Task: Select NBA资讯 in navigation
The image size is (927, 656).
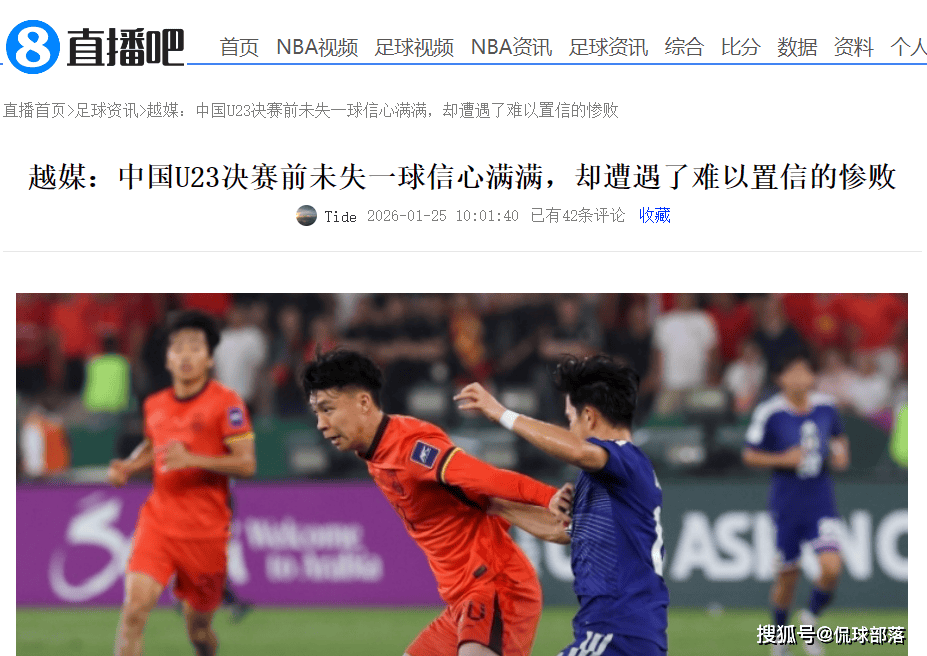Action: (x=511, y=47)
